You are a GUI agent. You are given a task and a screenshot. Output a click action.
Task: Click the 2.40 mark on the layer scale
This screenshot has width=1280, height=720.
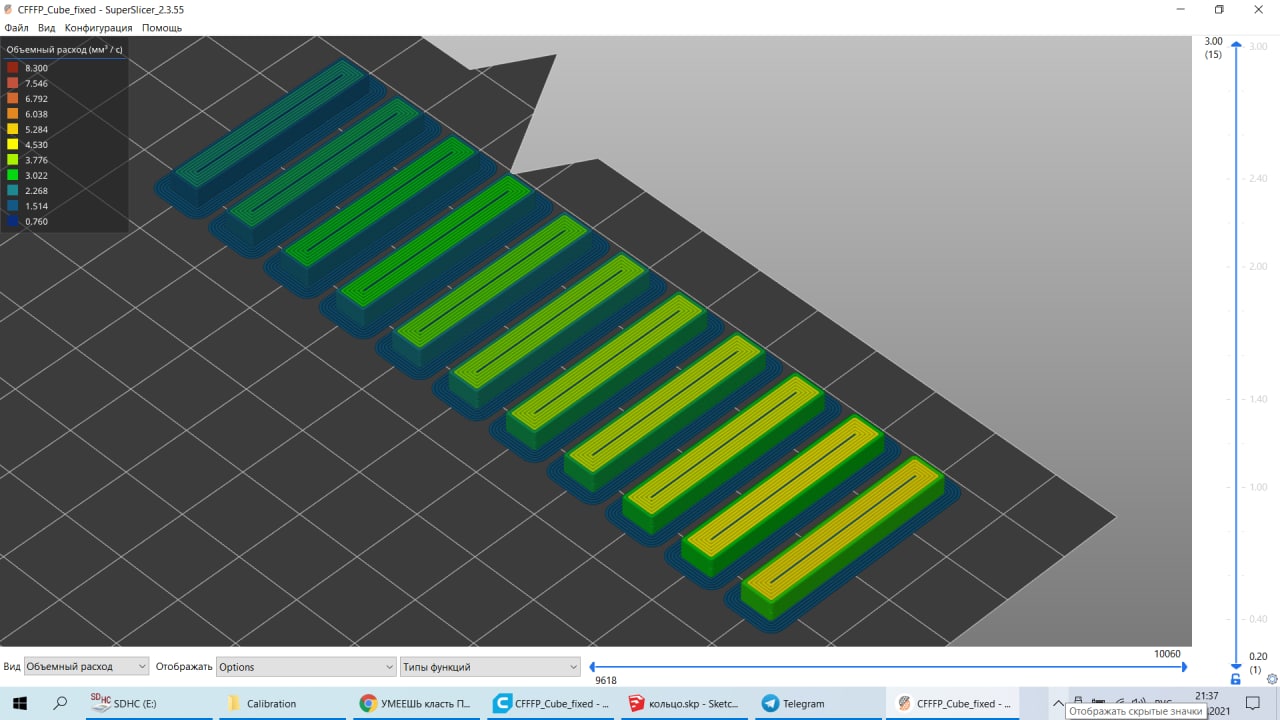pos(1258,179)
